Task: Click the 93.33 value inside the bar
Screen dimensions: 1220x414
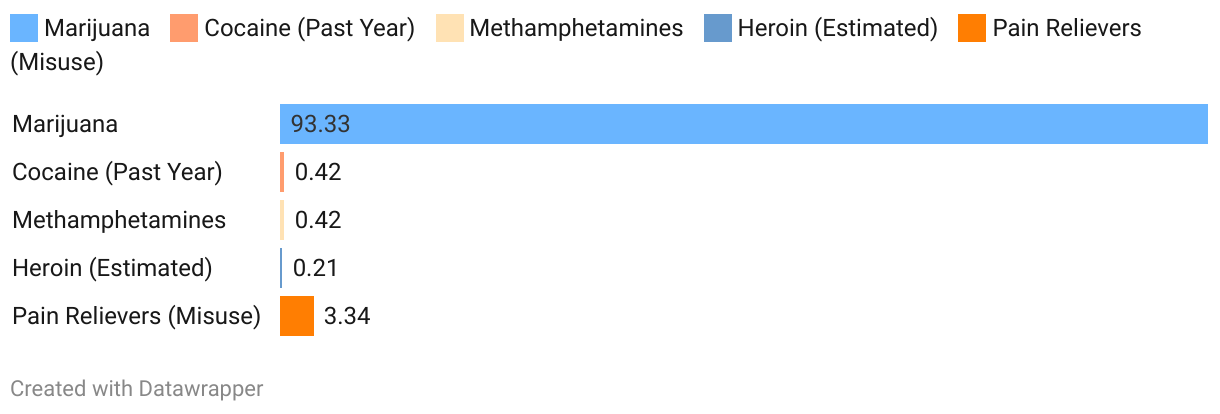Action: click(x=320, y=124)
